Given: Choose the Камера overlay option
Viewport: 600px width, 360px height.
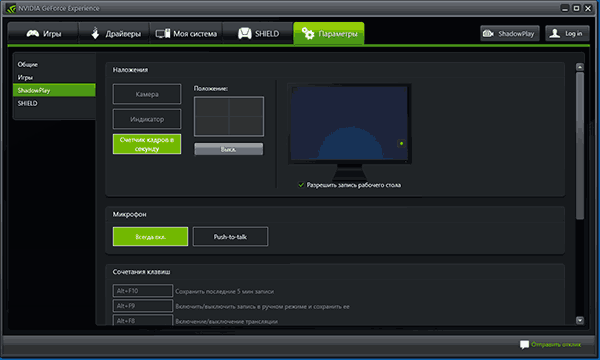Looking at the screenshot, I should point(147,94).
